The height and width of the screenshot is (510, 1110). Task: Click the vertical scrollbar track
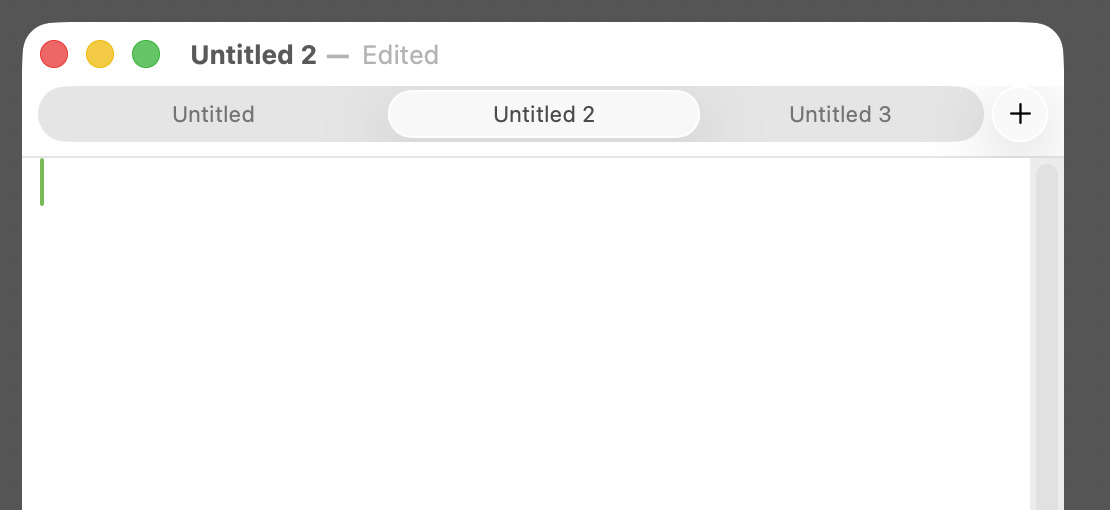1047,336
